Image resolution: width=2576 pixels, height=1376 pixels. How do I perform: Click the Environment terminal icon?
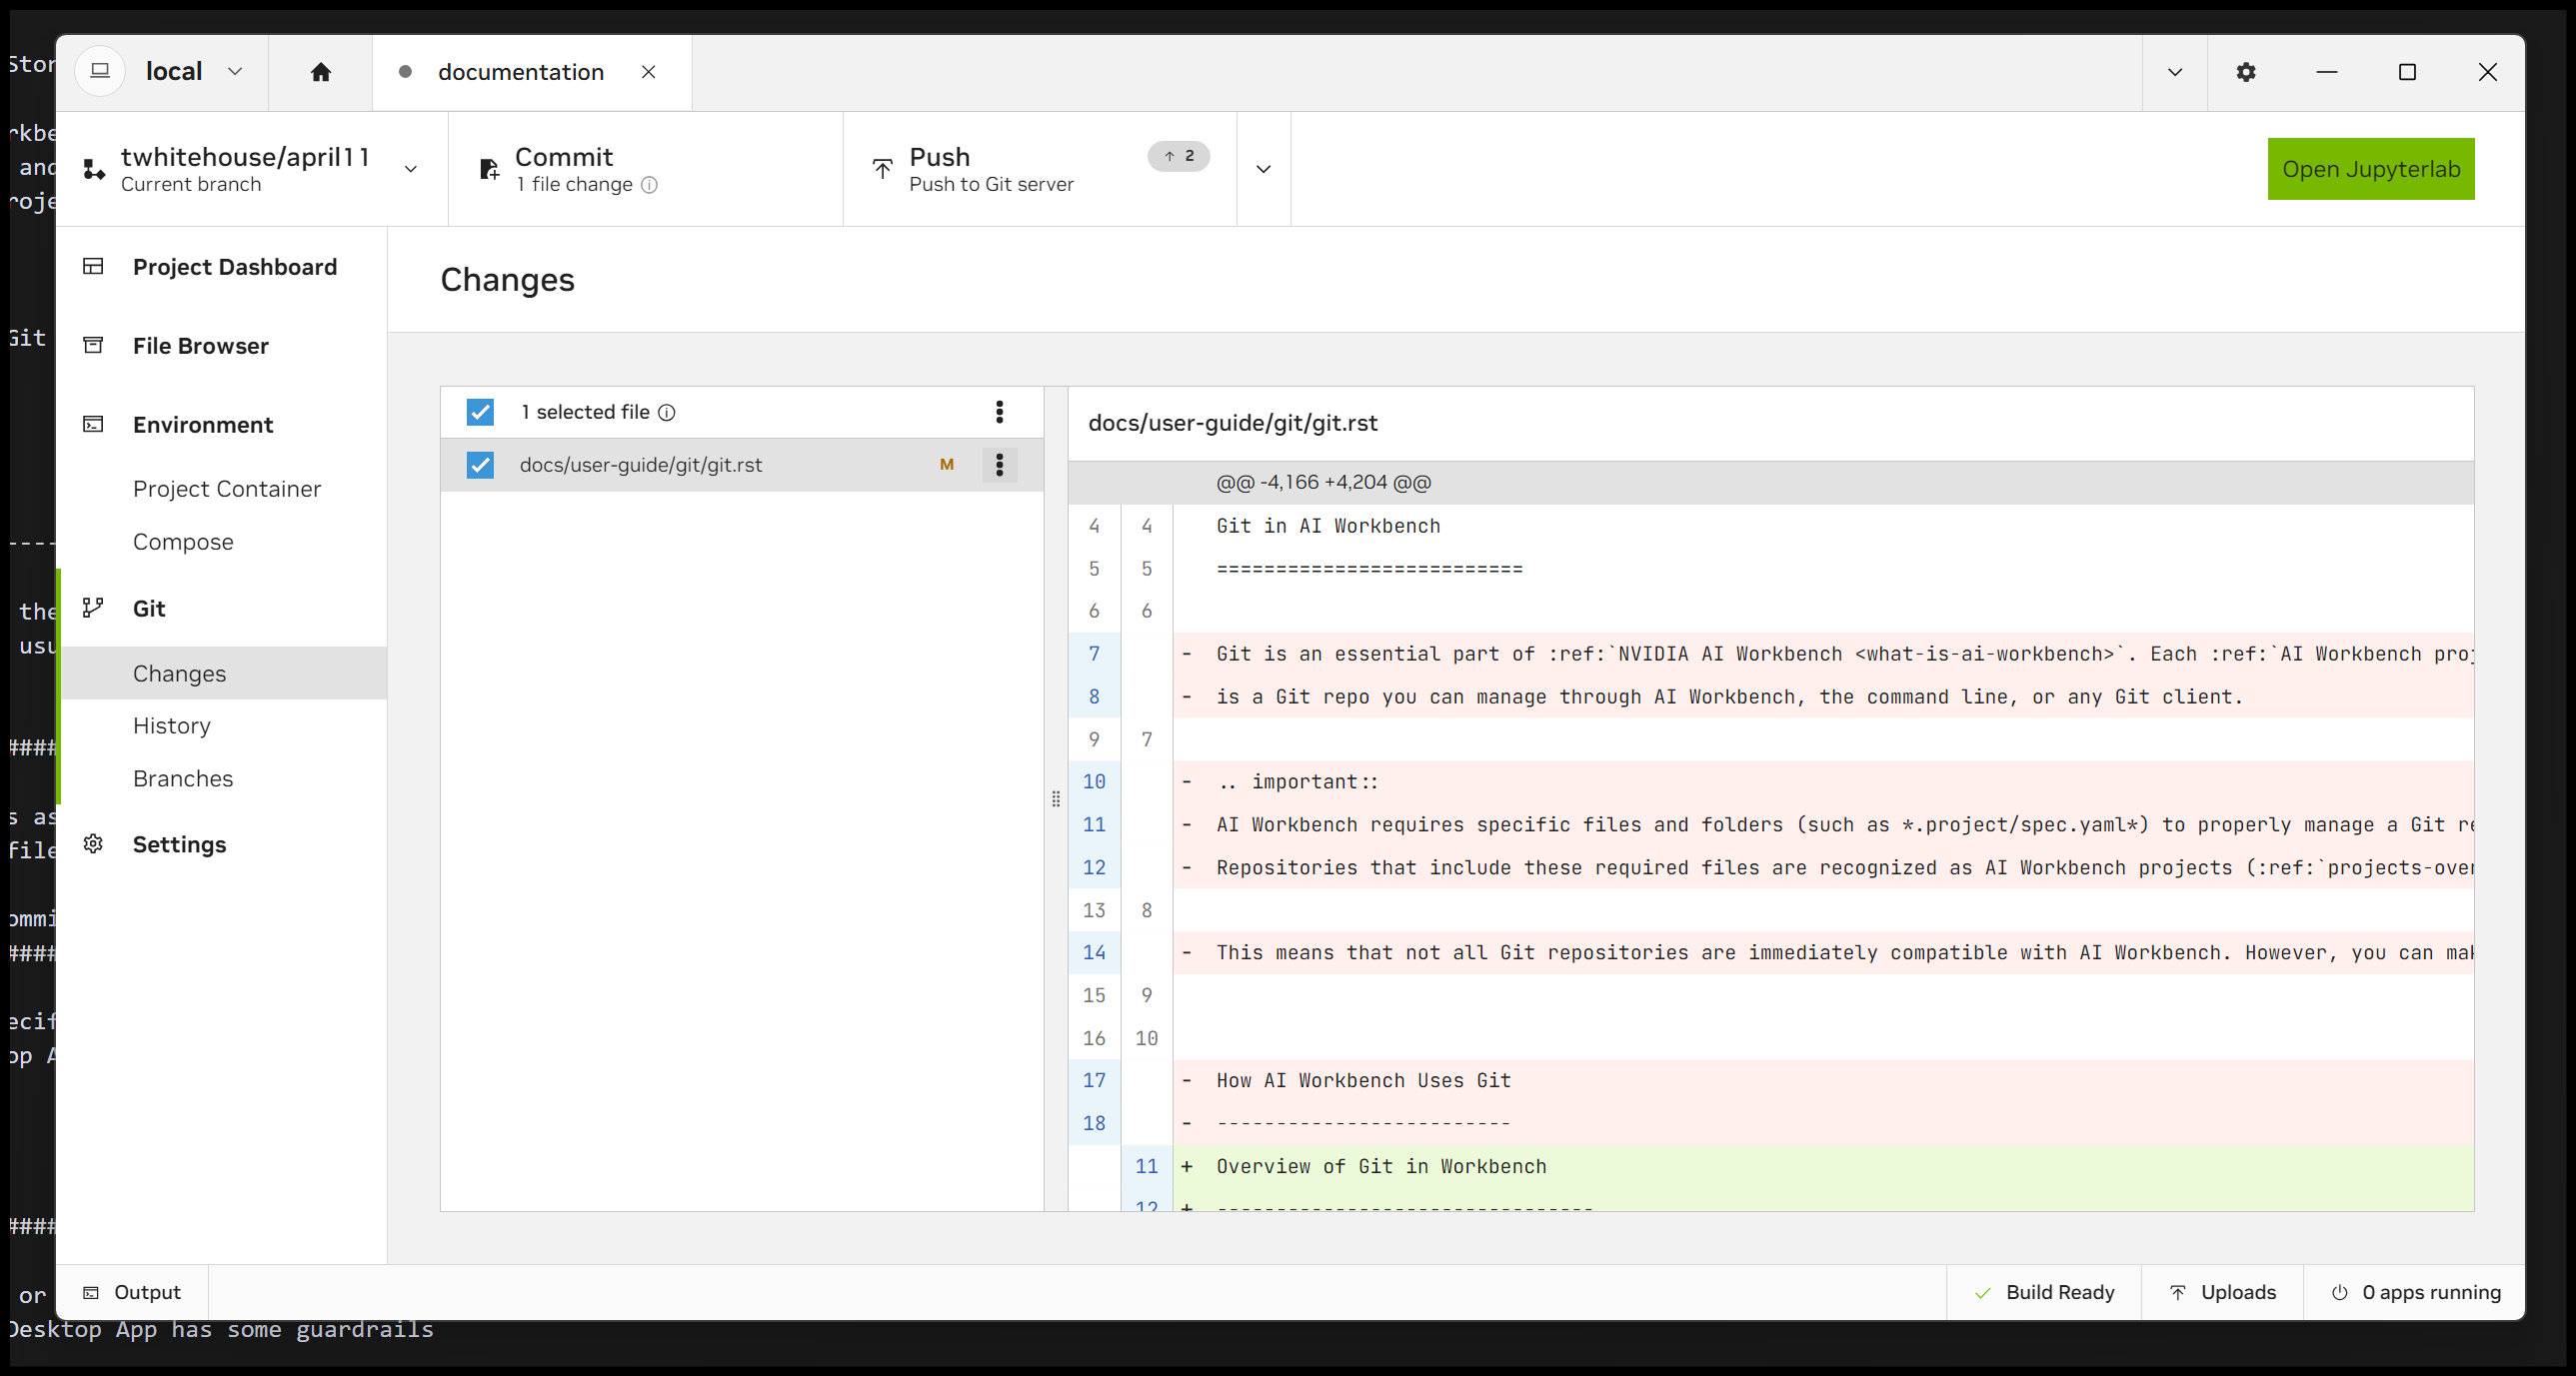93,424
